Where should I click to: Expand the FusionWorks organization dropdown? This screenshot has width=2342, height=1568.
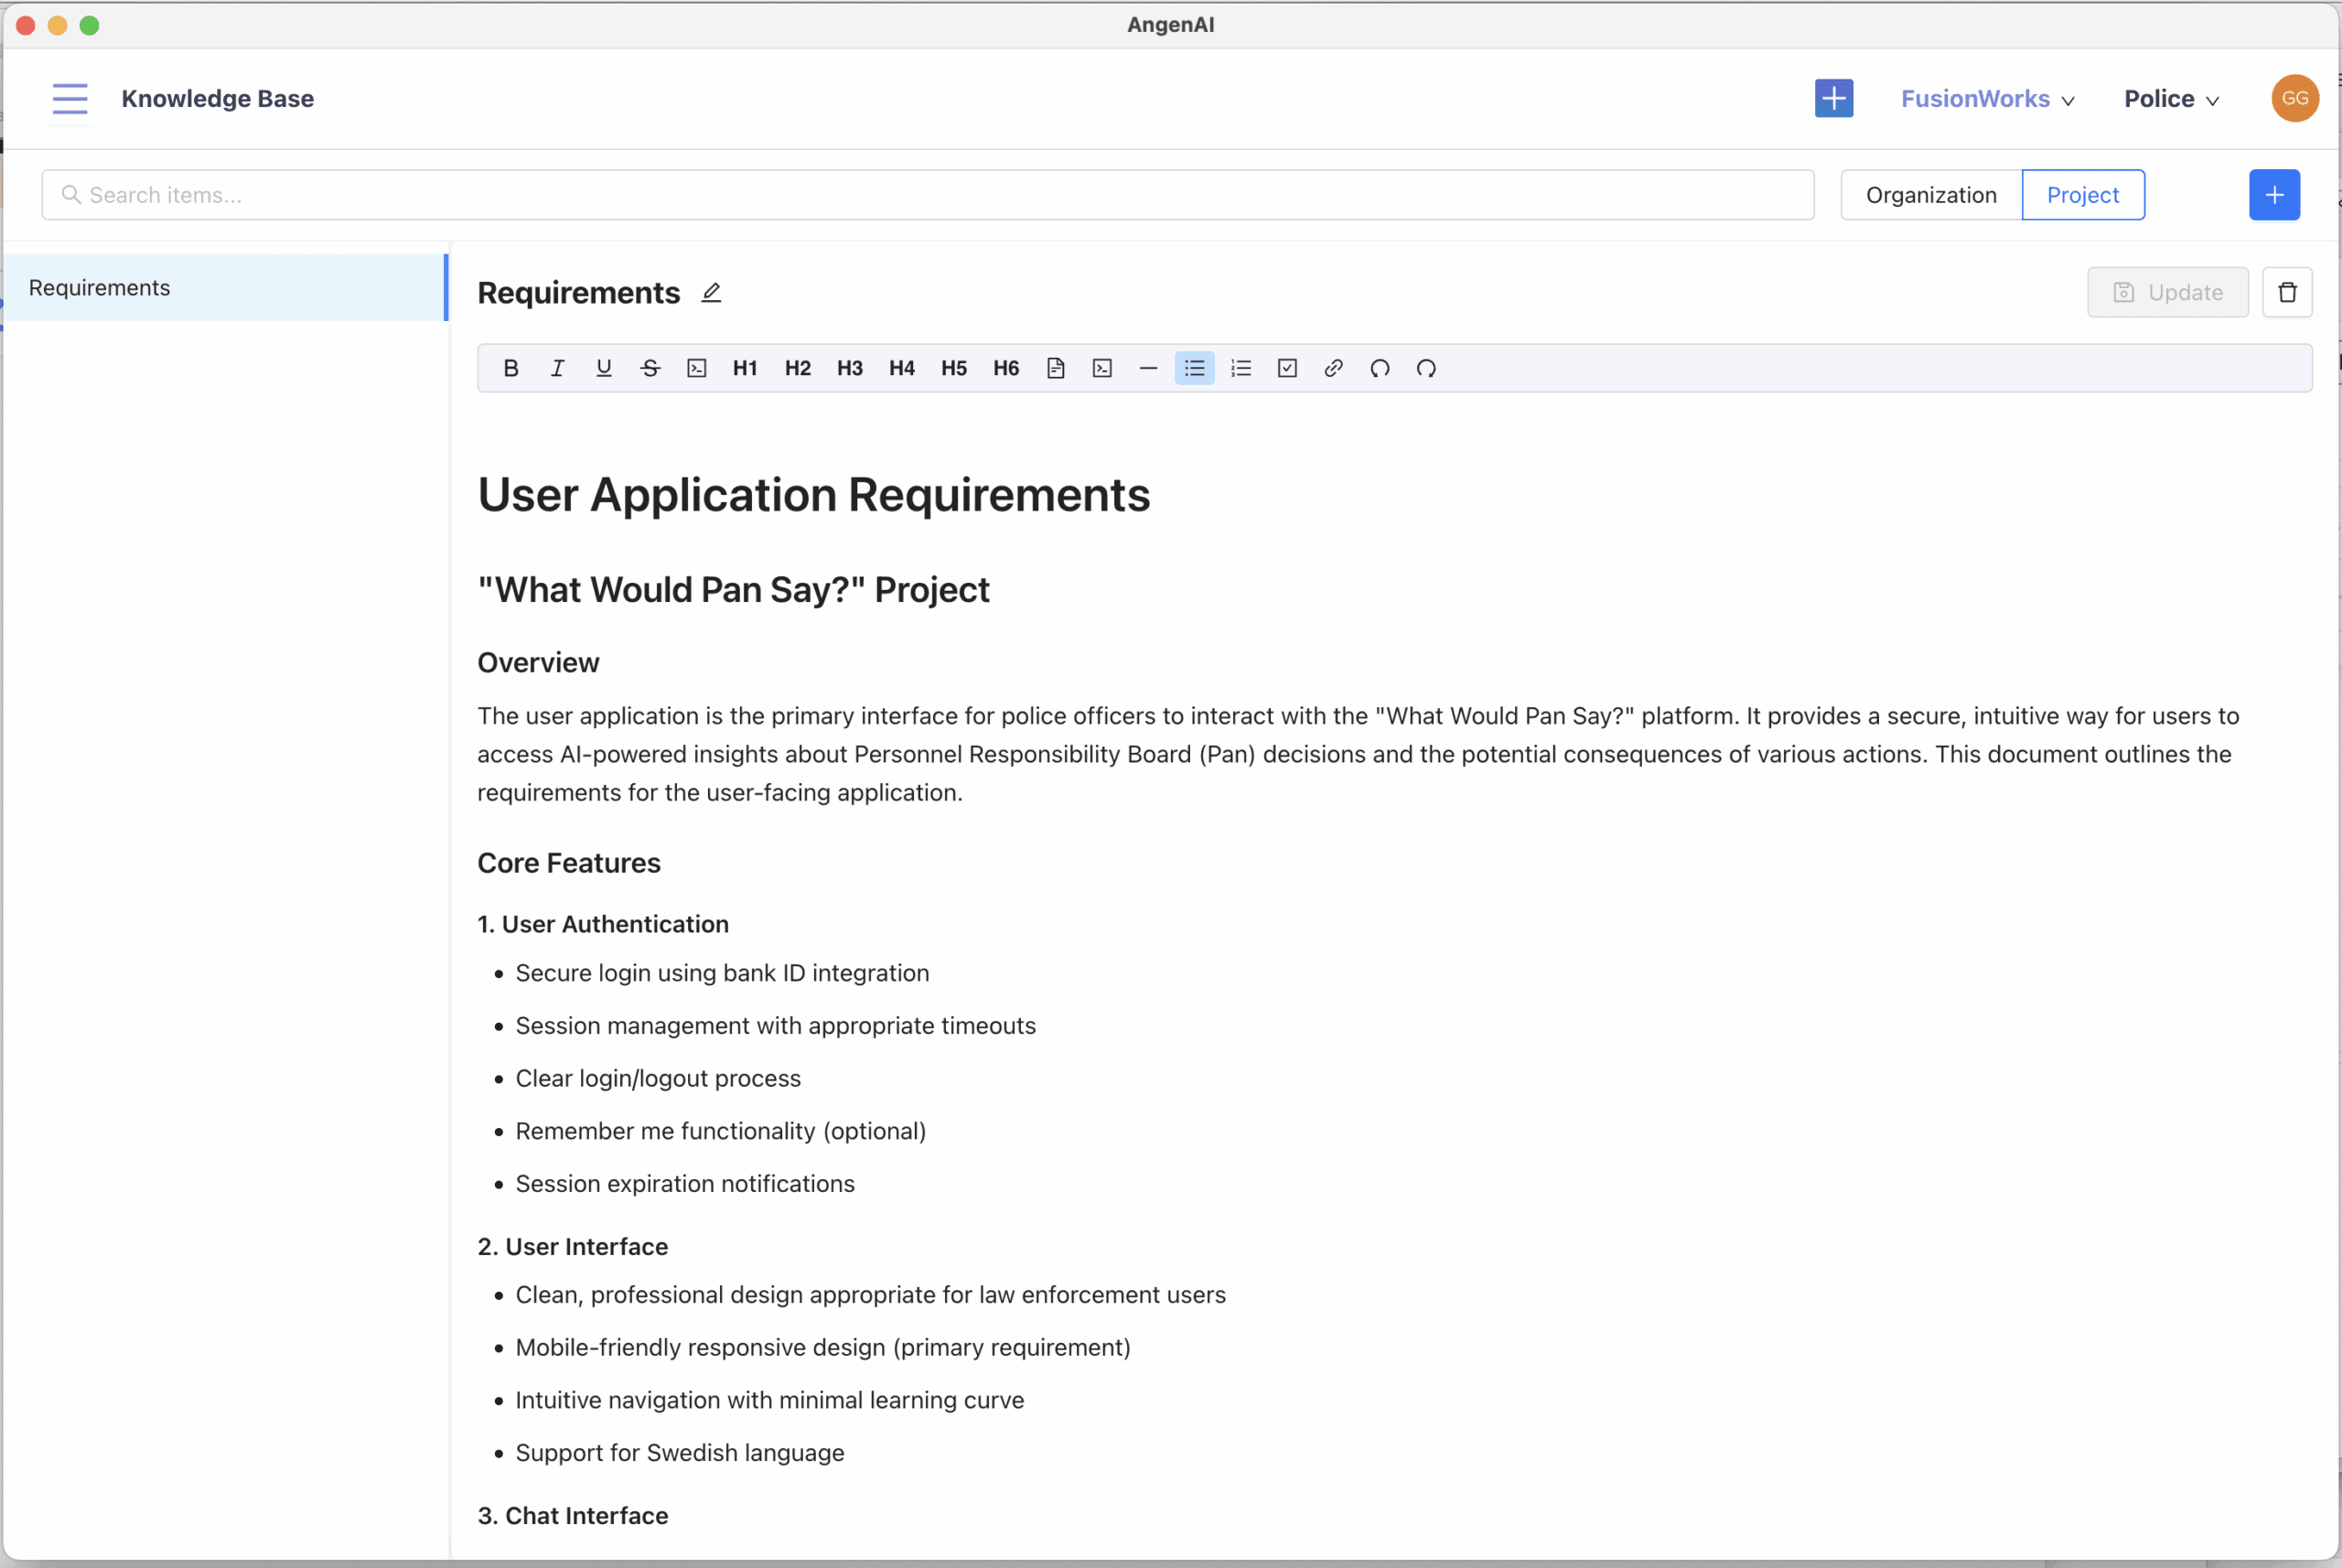click(1987, 98)
